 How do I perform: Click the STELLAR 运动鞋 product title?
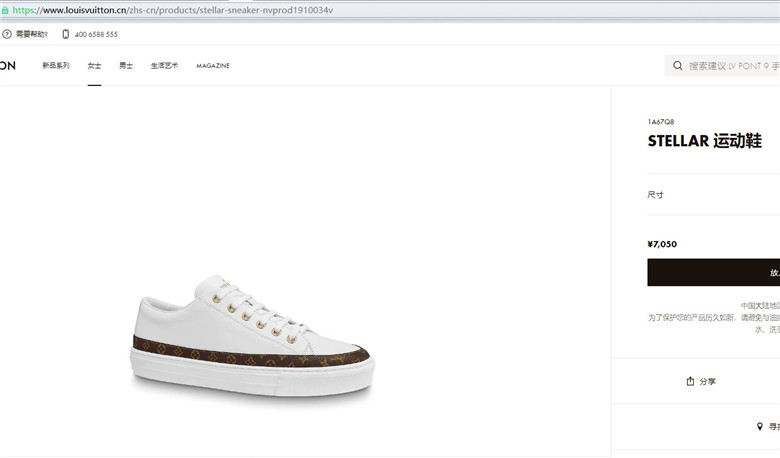704,141
